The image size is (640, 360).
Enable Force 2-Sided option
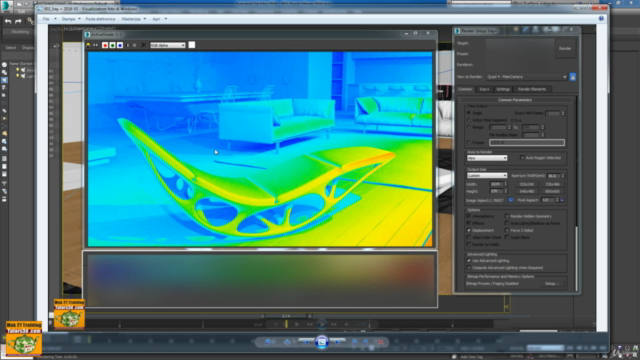pyautogui.click(x=507, y=230)
